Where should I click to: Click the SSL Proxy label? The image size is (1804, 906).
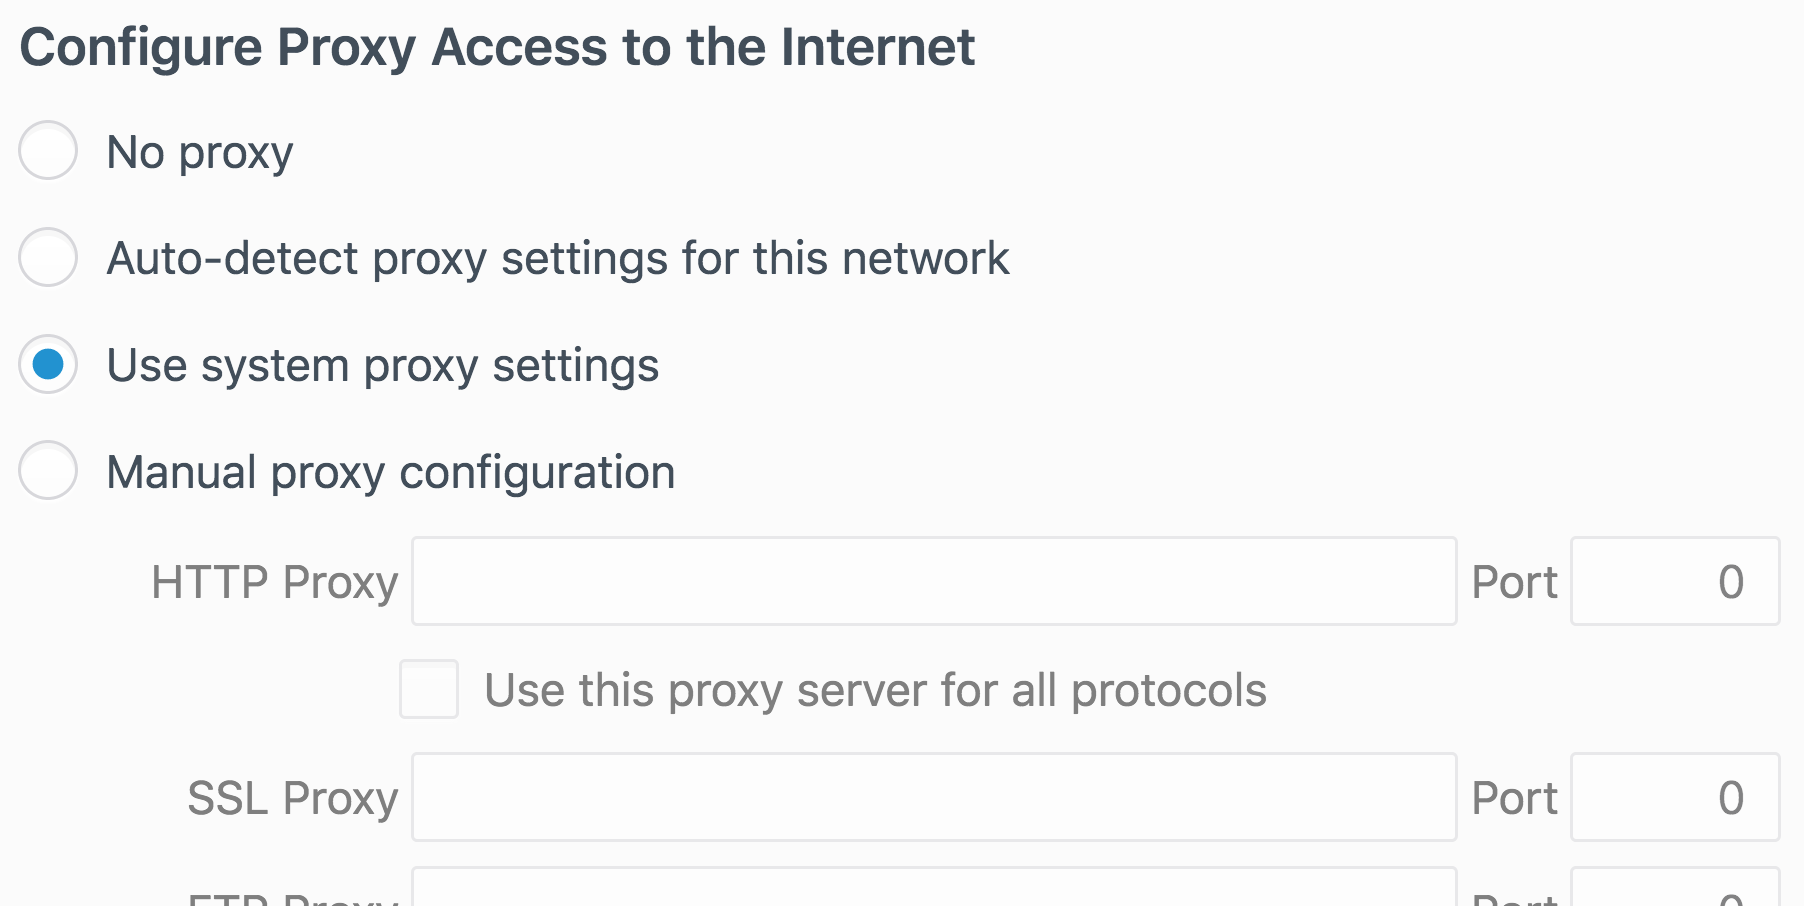(x=293, y=797)
